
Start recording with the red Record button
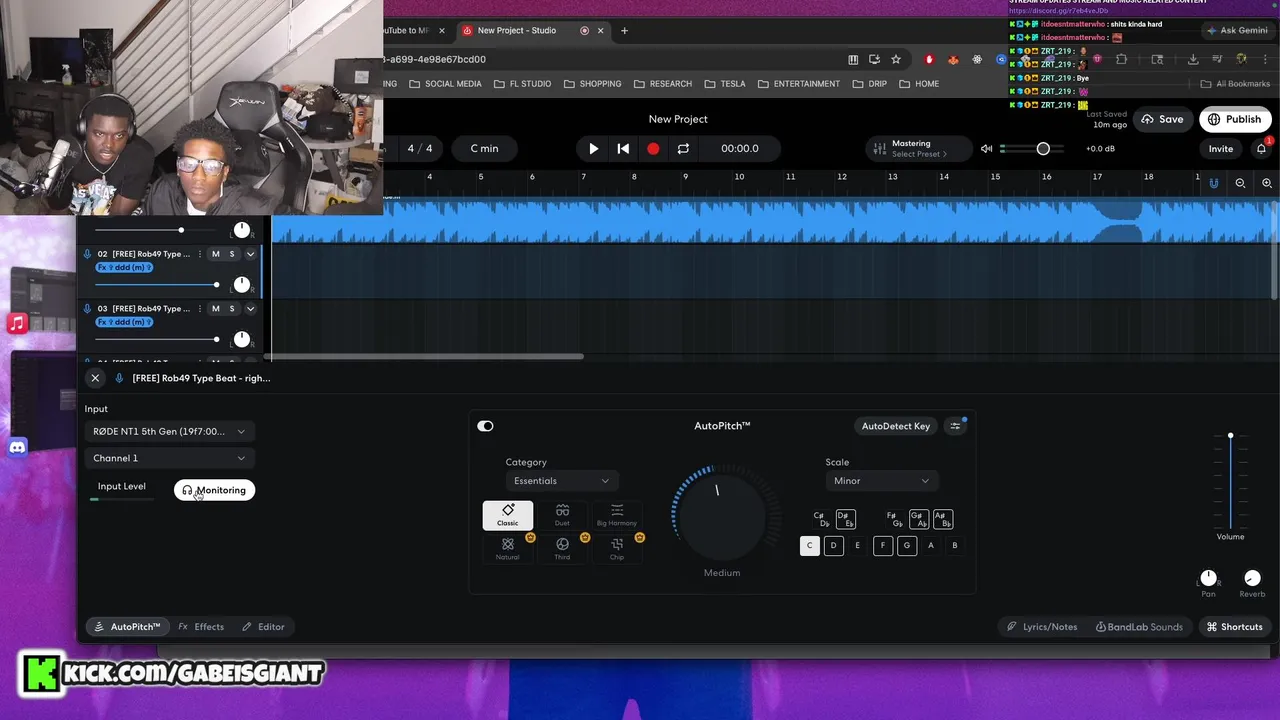pos(653,148)
